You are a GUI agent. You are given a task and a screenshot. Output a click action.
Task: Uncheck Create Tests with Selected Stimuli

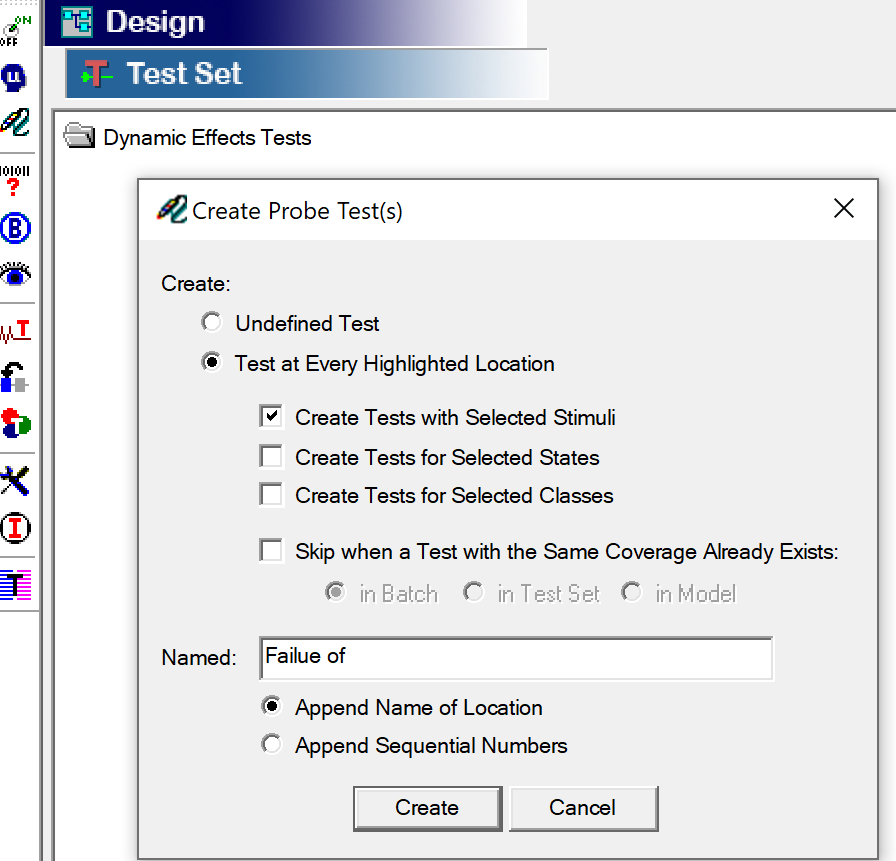[271, 417]
